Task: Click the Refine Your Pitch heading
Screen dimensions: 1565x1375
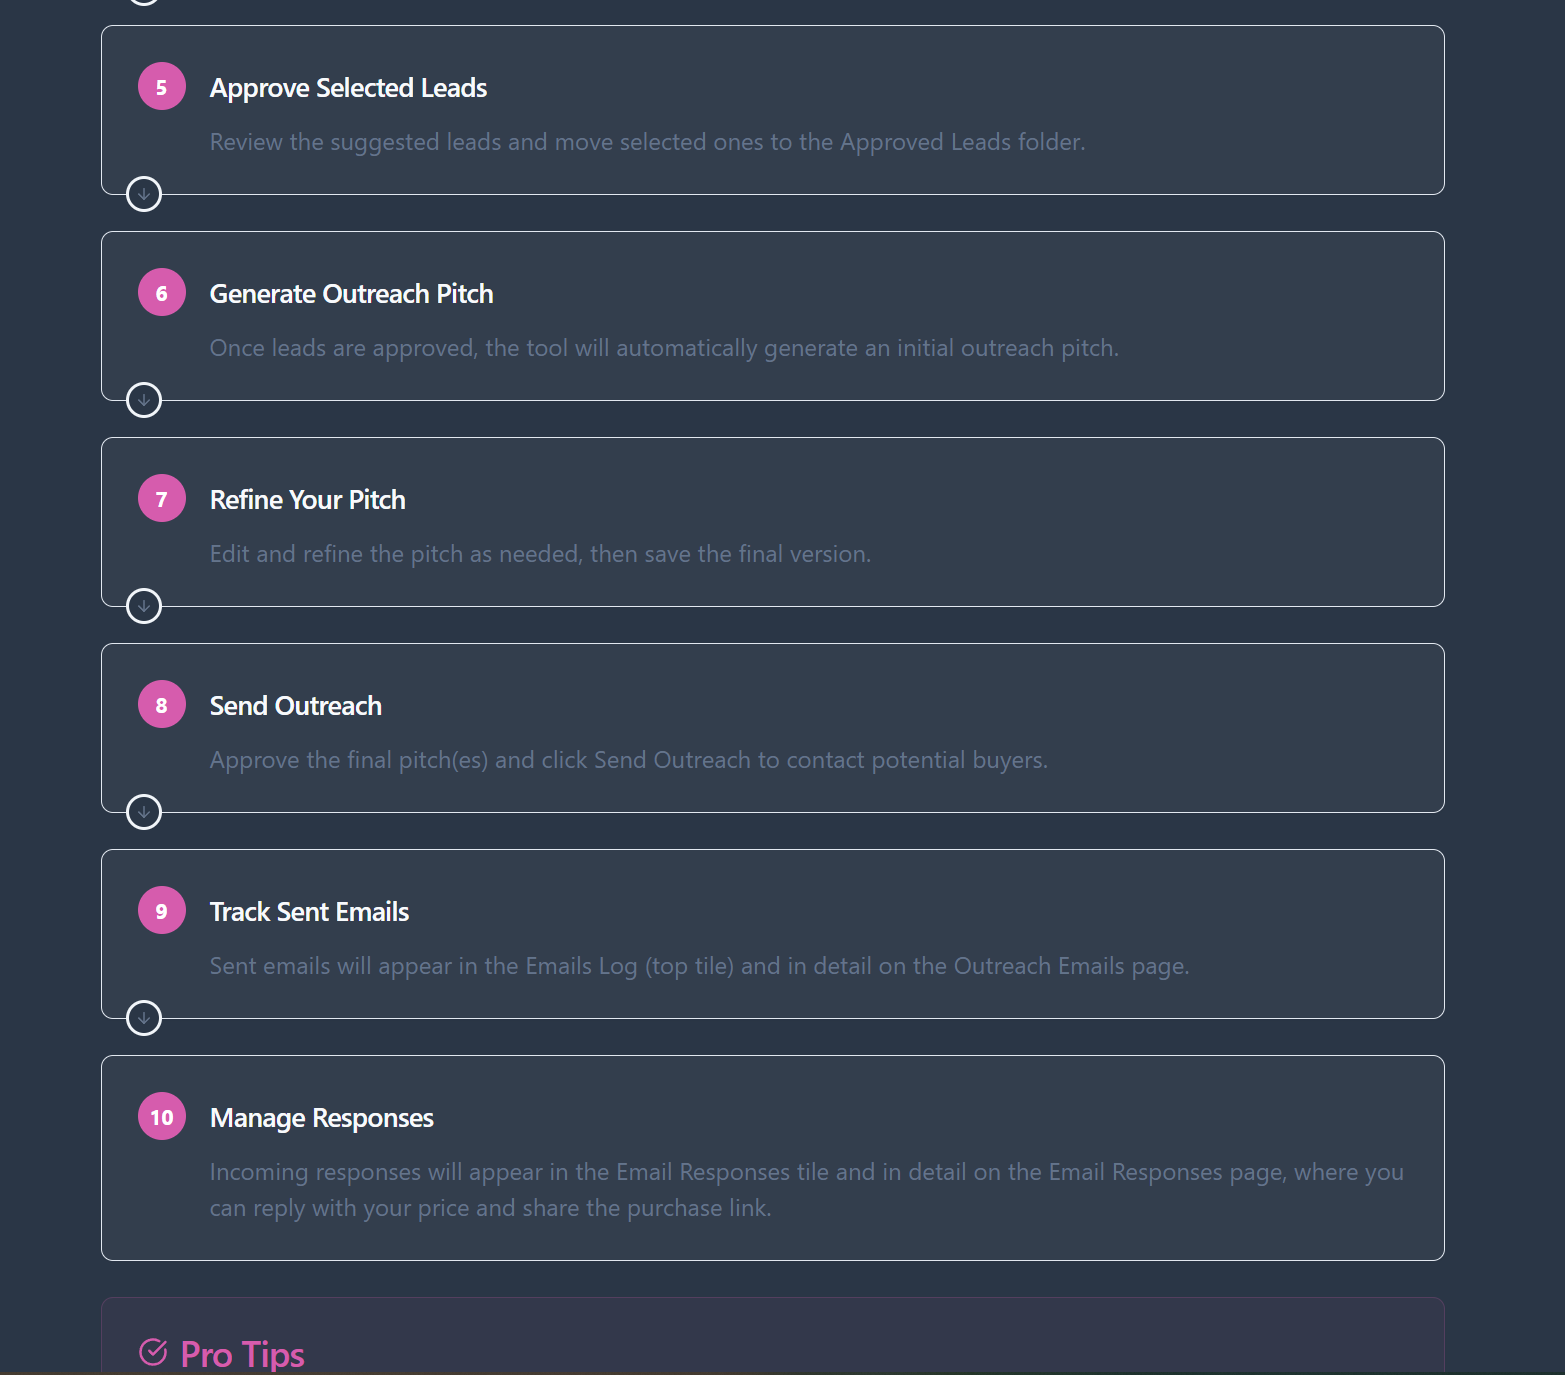Action: [307, 500]
